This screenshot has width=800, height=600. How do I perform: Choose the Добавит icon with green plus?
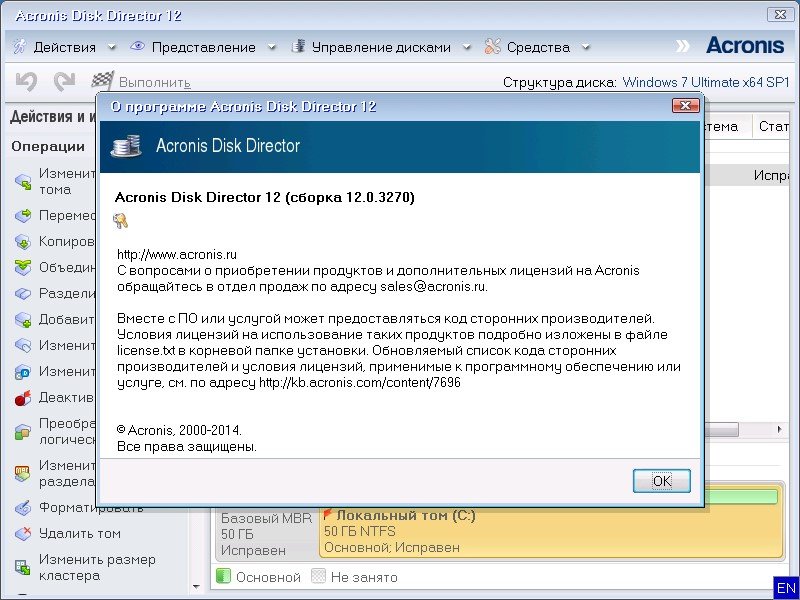pos(23,319)
